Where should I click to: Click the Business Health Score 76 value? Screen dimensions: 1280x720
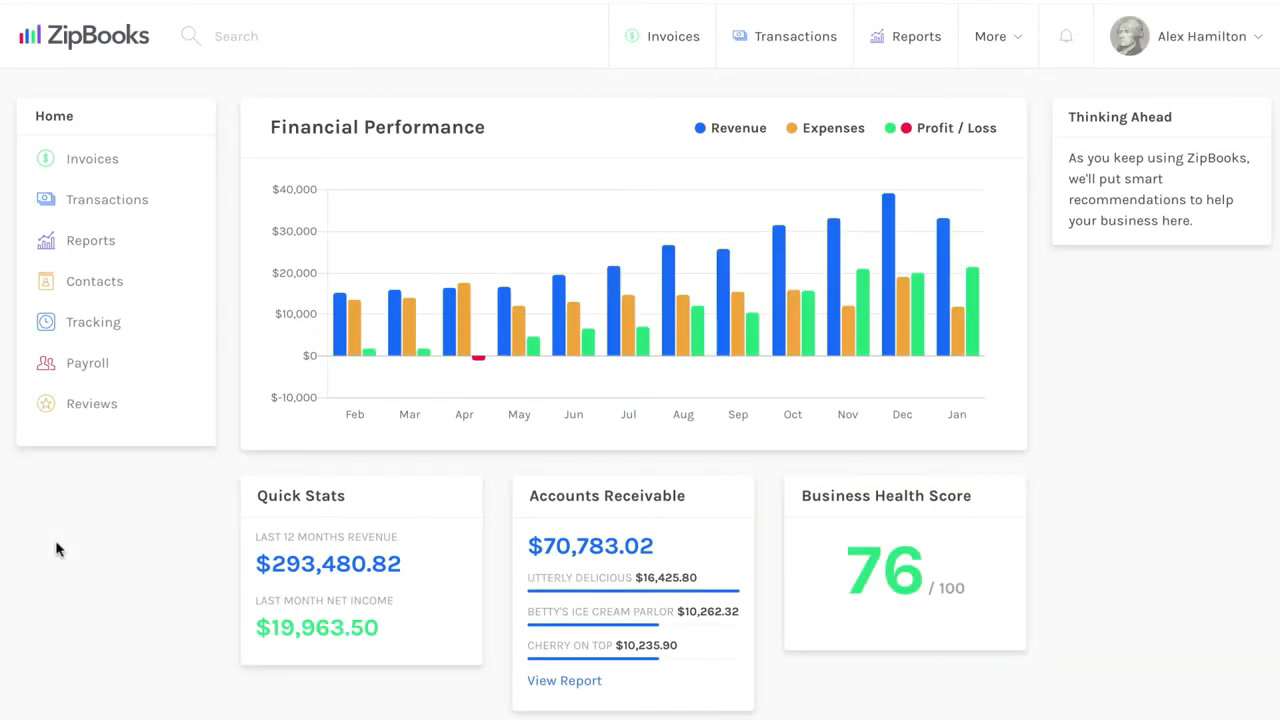click(x=884, y=571)
